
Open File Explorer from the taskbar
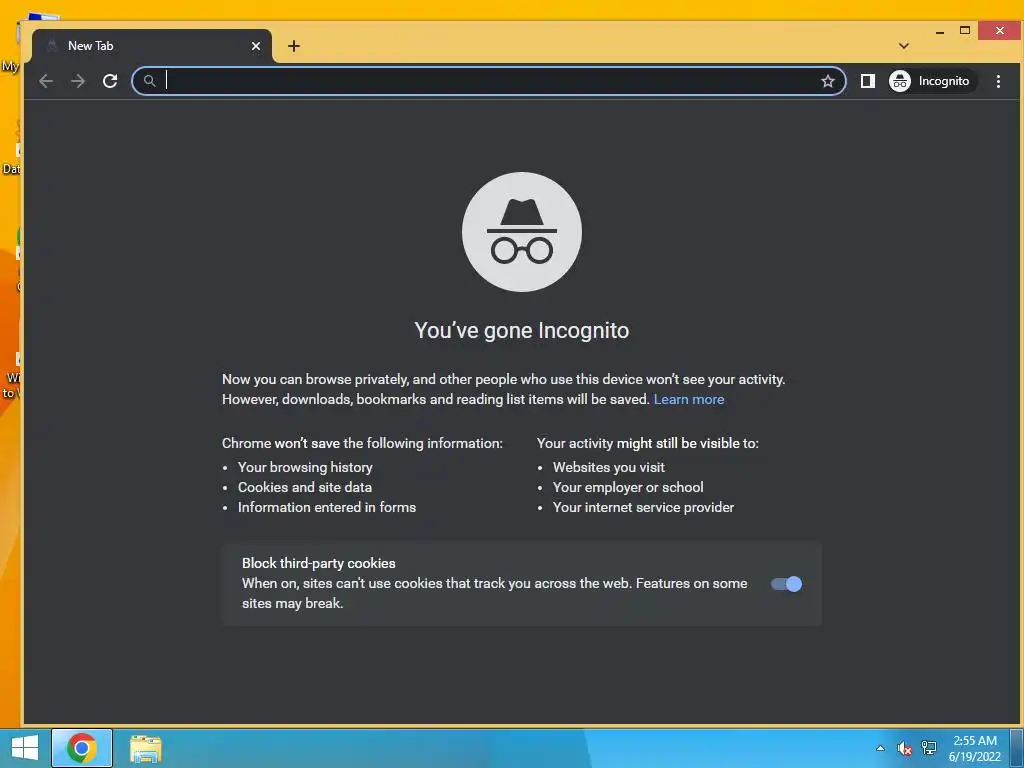click(x=146, y=748)
